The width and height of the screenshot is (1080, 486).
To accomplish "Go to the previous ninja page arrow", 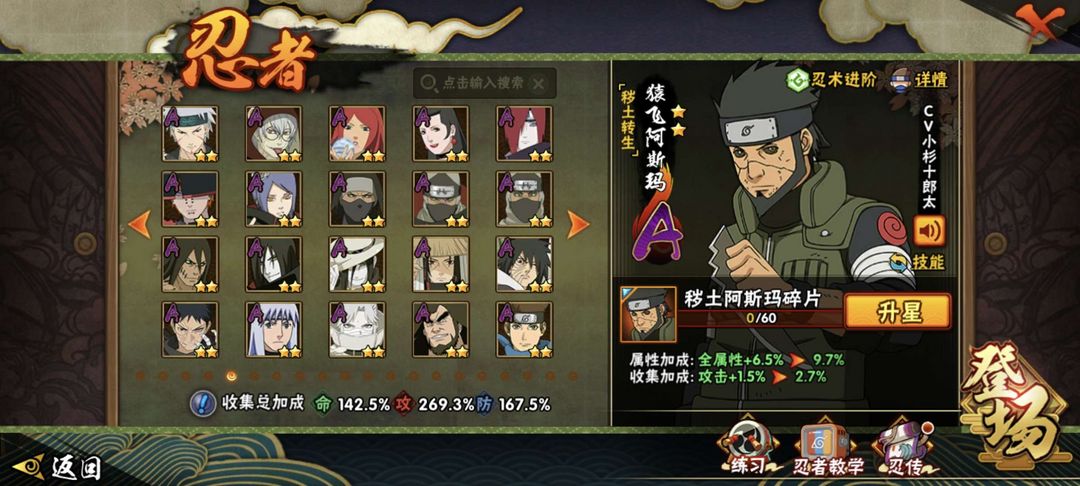I will tap(140, 224).
